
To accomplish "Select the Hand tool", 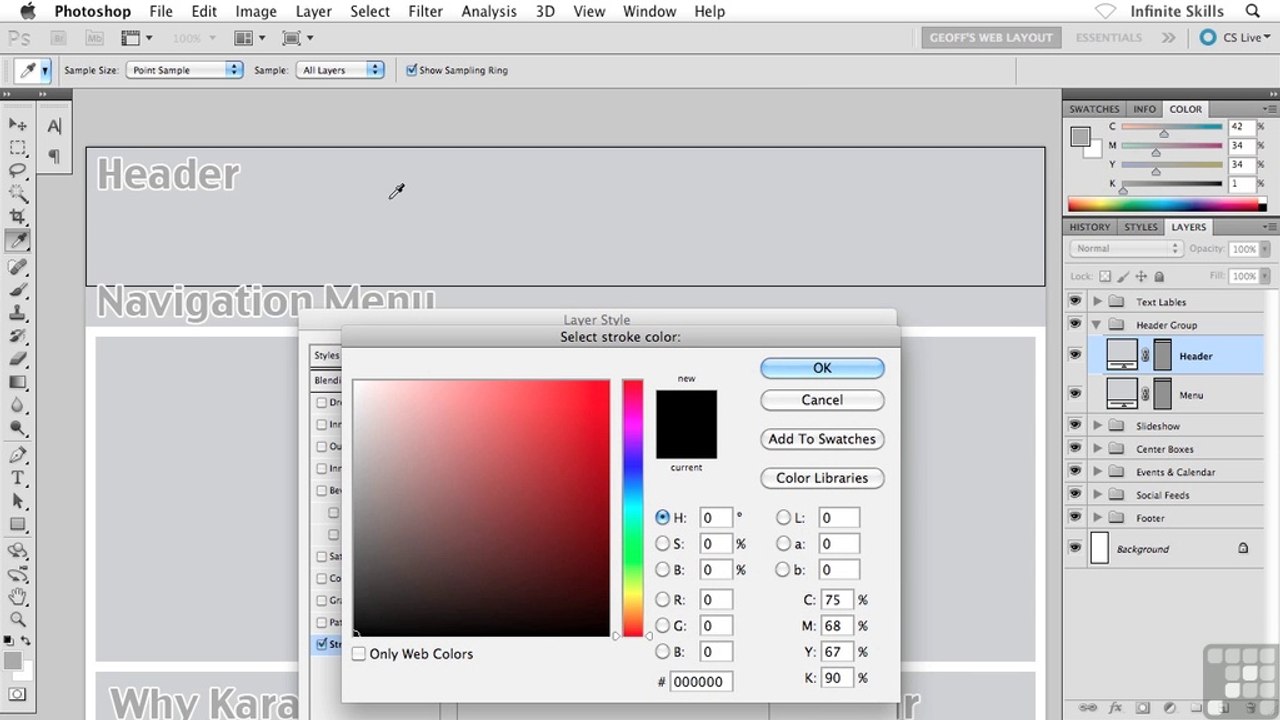I will [x=18, y=597].
